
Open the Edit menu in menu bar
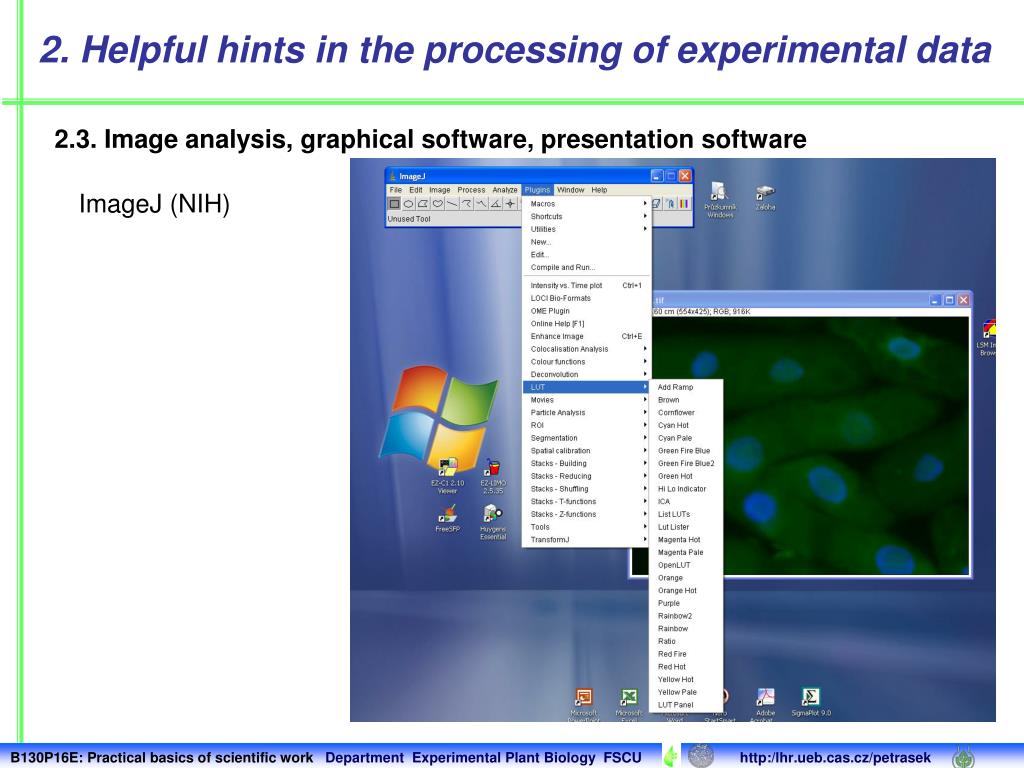pyautogui.click(x=416, y=190)
